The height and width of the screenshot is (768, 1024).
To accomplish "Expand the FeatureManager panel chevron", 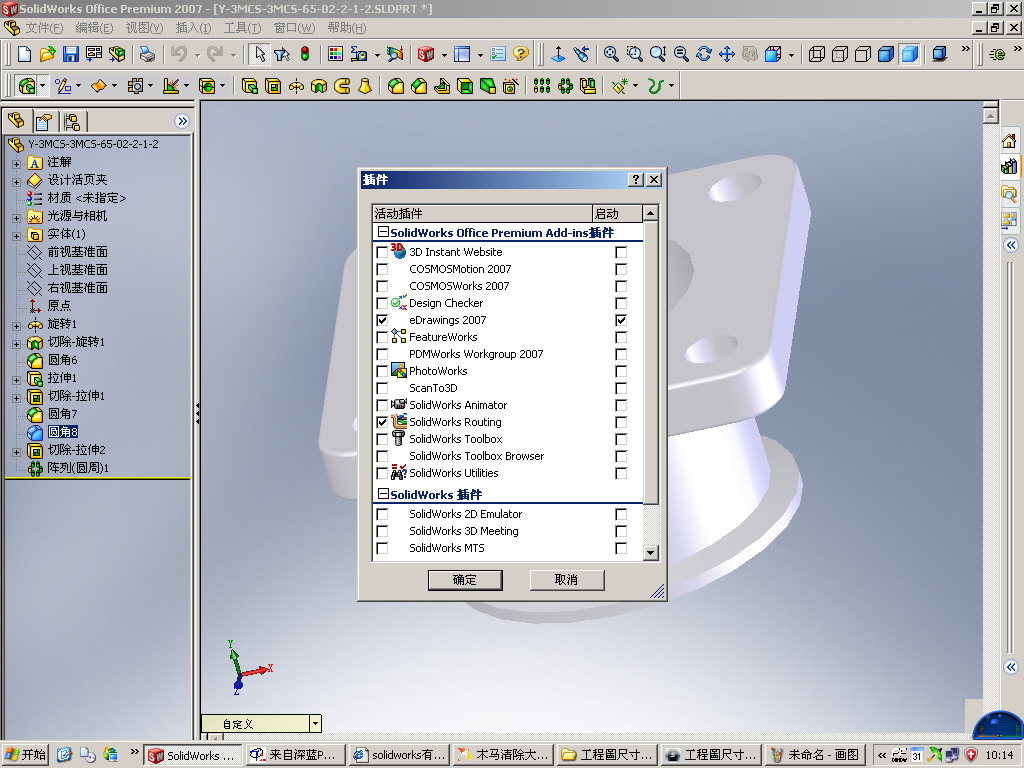I will [182, 121].
